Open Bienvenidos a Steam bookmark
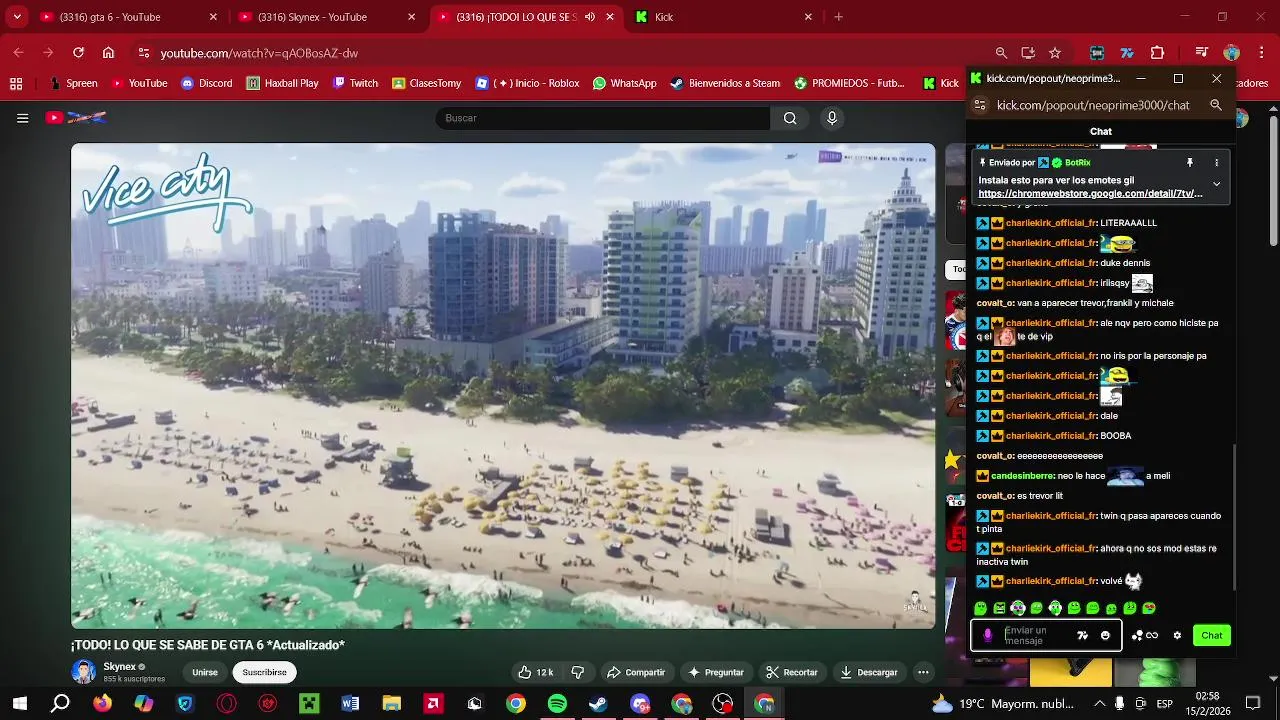 click(x=726, y=83)
